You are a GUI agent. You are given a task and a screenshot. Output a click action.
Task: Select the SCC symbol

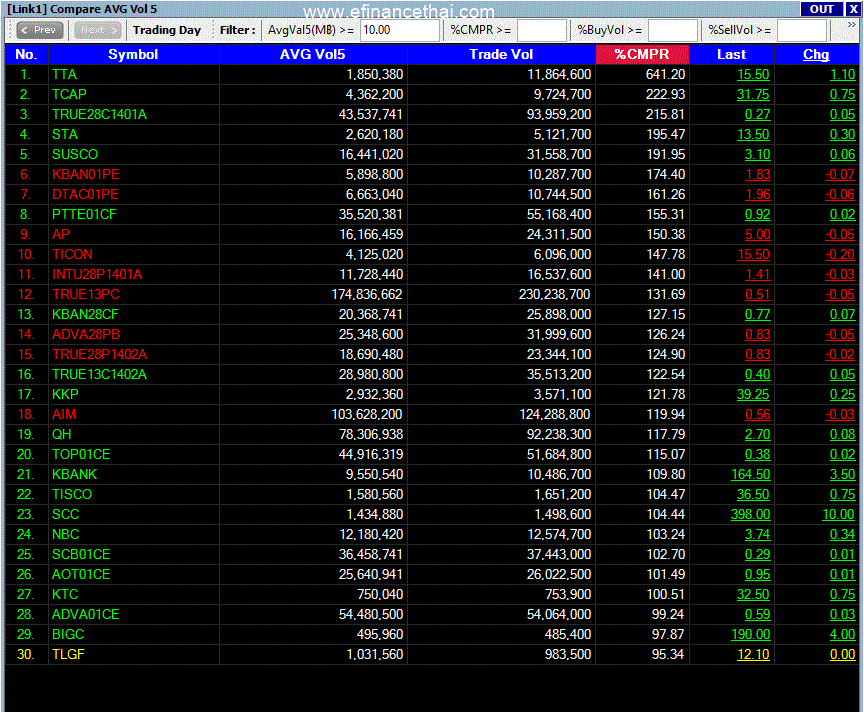tap(66, 515)
